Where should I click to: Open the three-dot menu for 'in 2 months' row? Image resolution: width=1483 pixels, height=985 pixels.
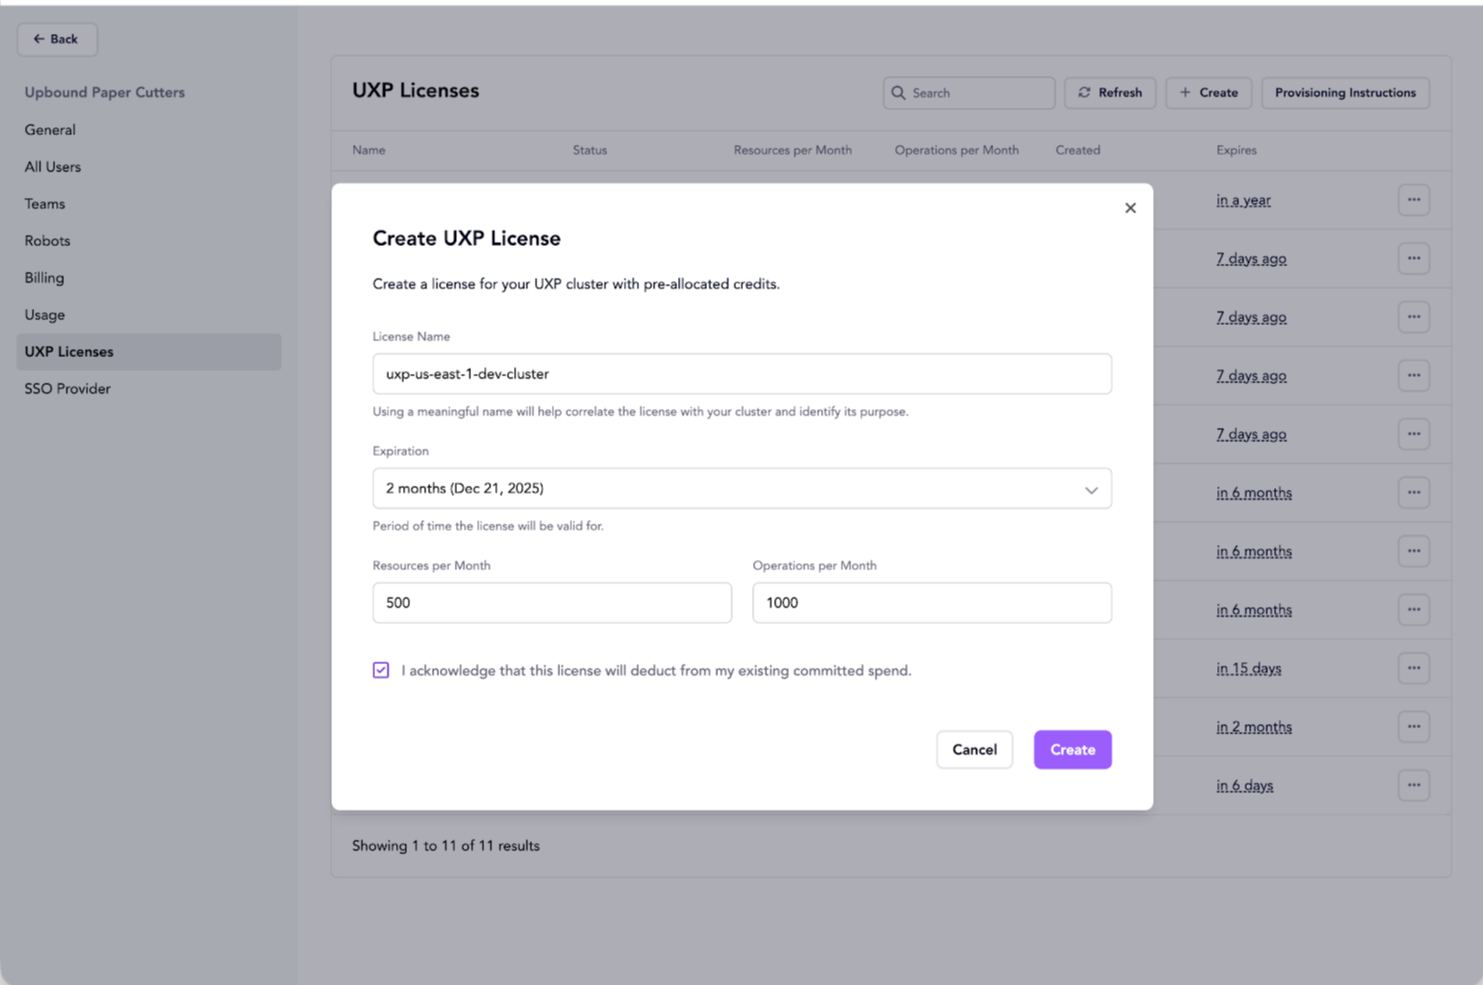[1413, 727]
